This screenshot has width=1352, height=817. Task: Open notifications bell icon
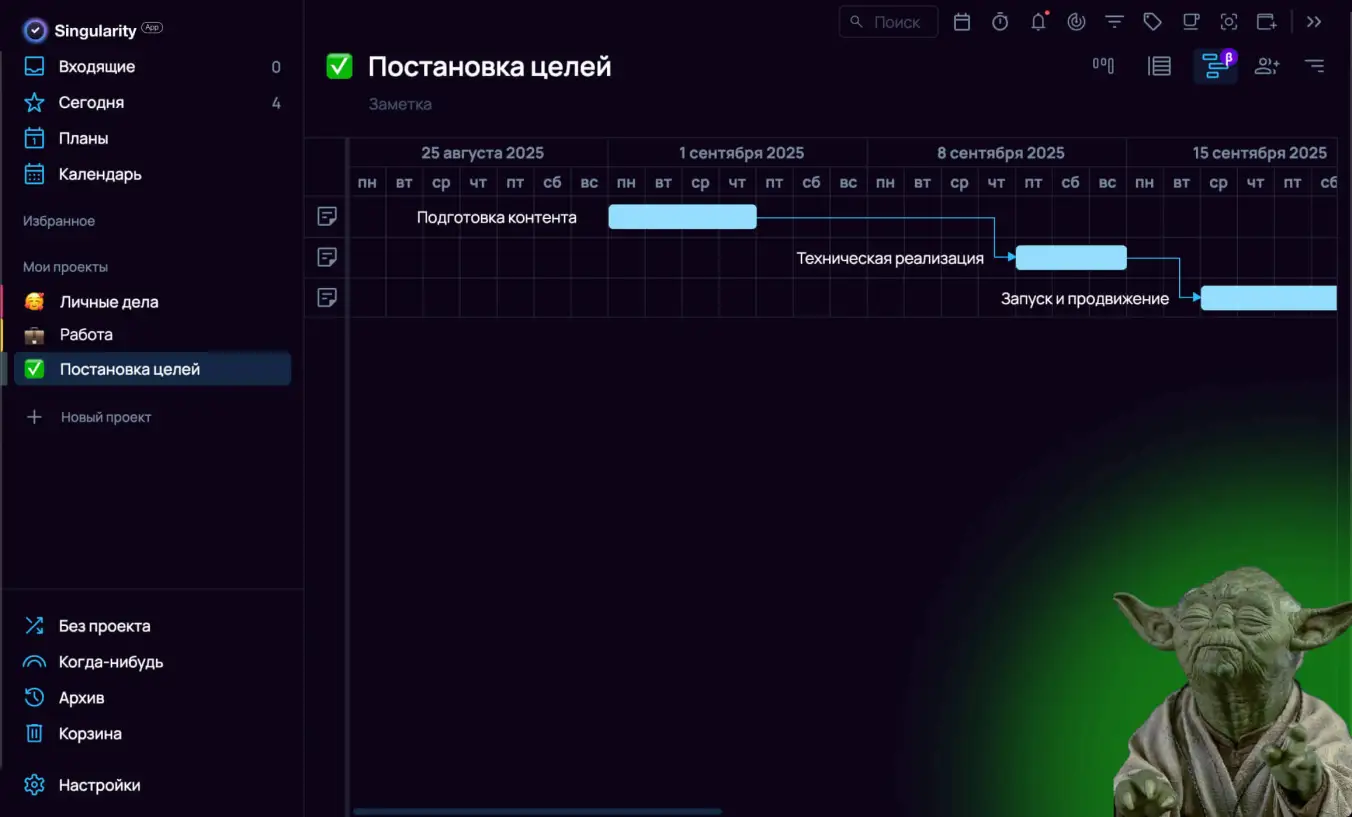pos(1039,22)
